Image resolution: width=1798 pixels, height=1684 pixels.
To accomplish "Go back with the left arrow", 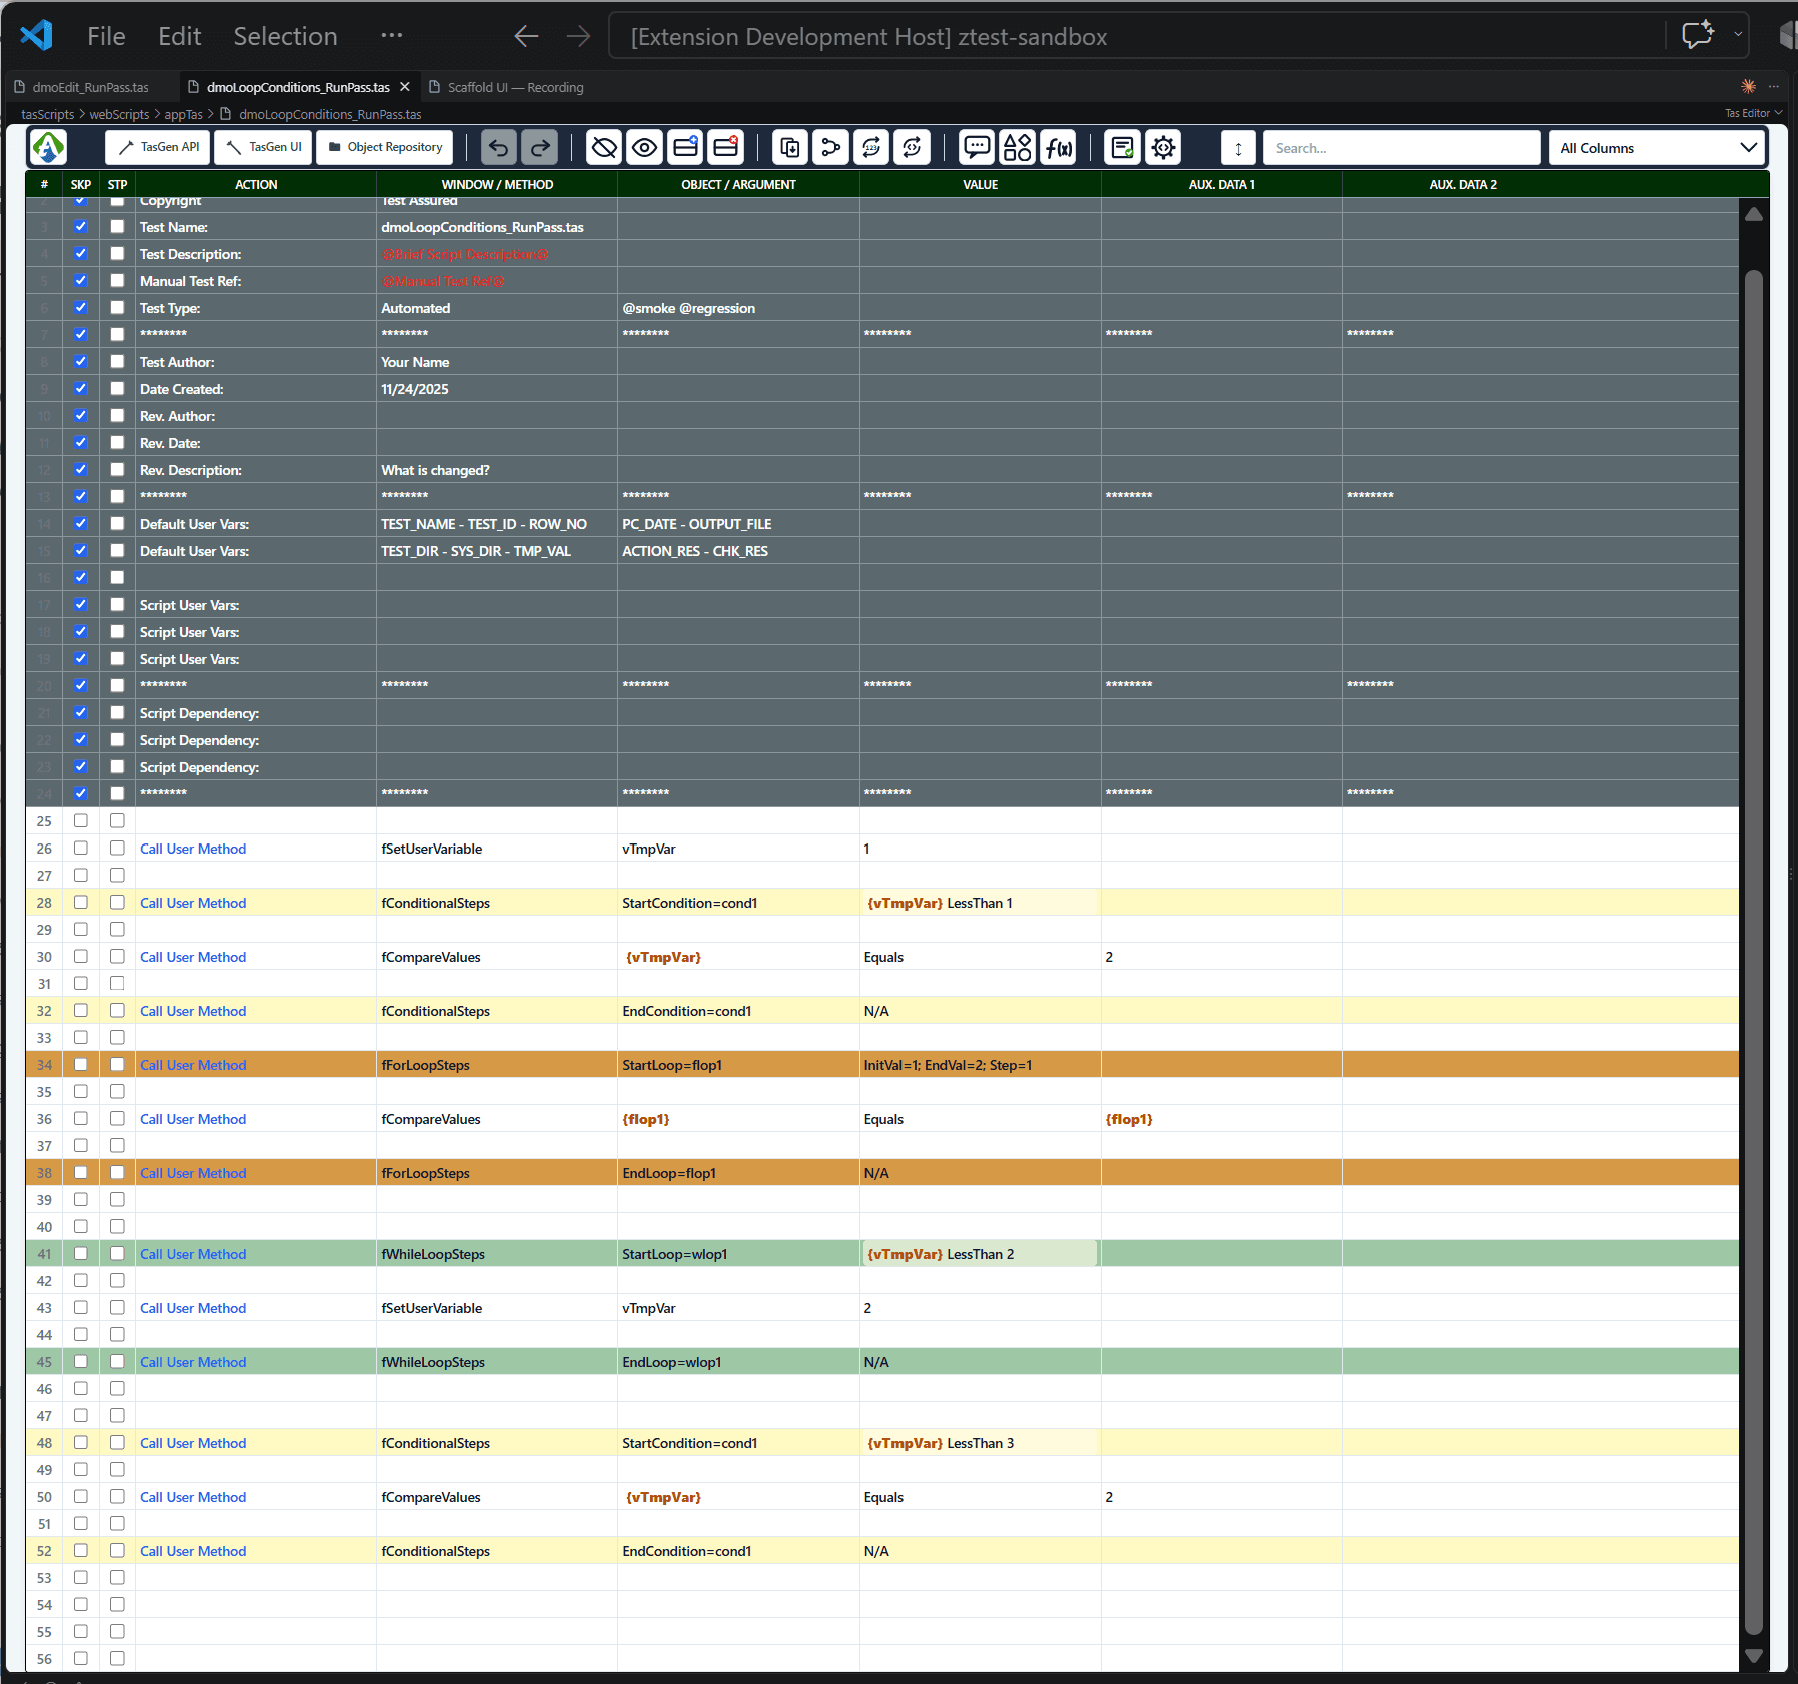I will coord(526,37).
